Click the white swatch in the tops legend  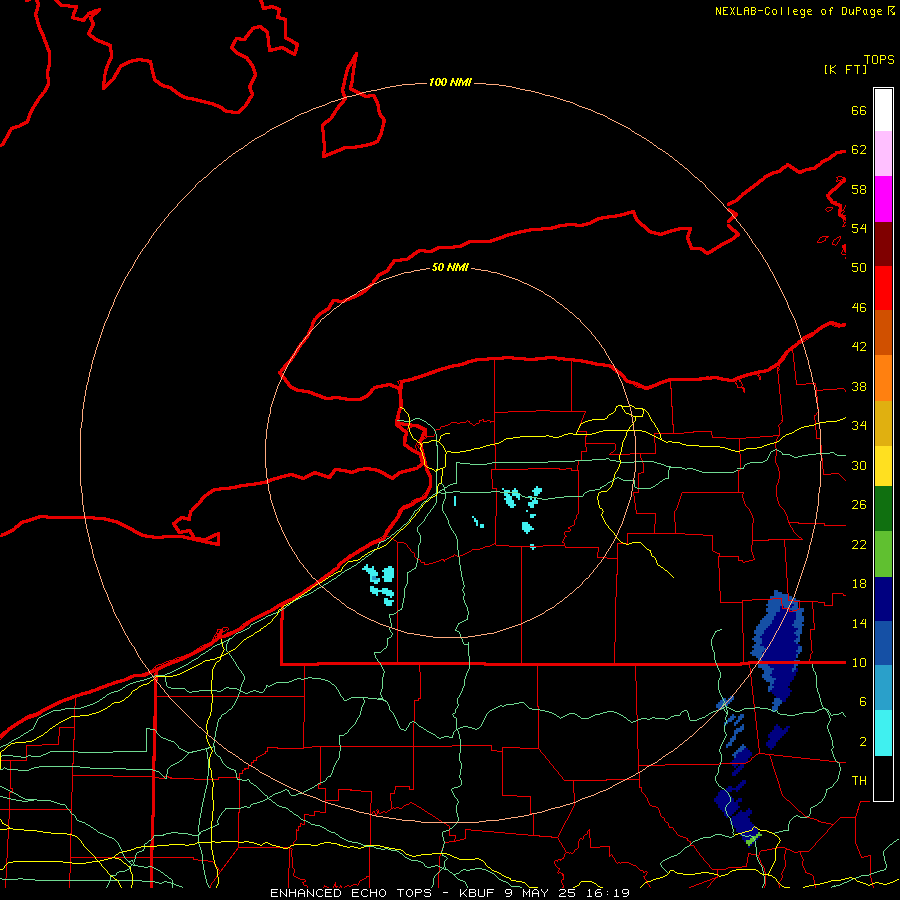pyautogui.click(x=883, y=110)
